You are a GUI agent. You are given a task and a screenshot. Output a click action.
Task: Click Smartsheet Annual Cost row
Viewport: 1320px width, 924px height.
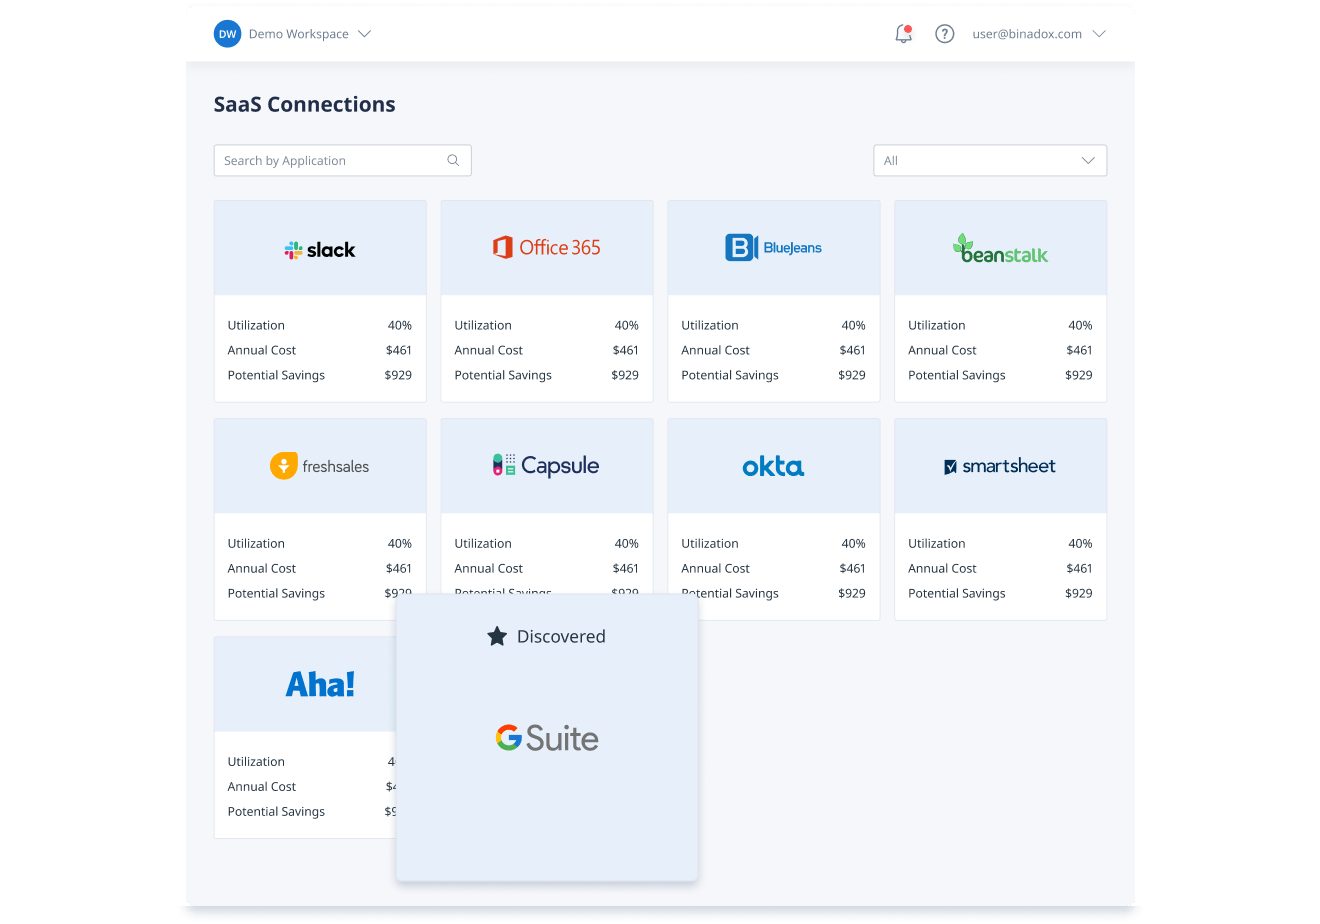pos(1001,568)
